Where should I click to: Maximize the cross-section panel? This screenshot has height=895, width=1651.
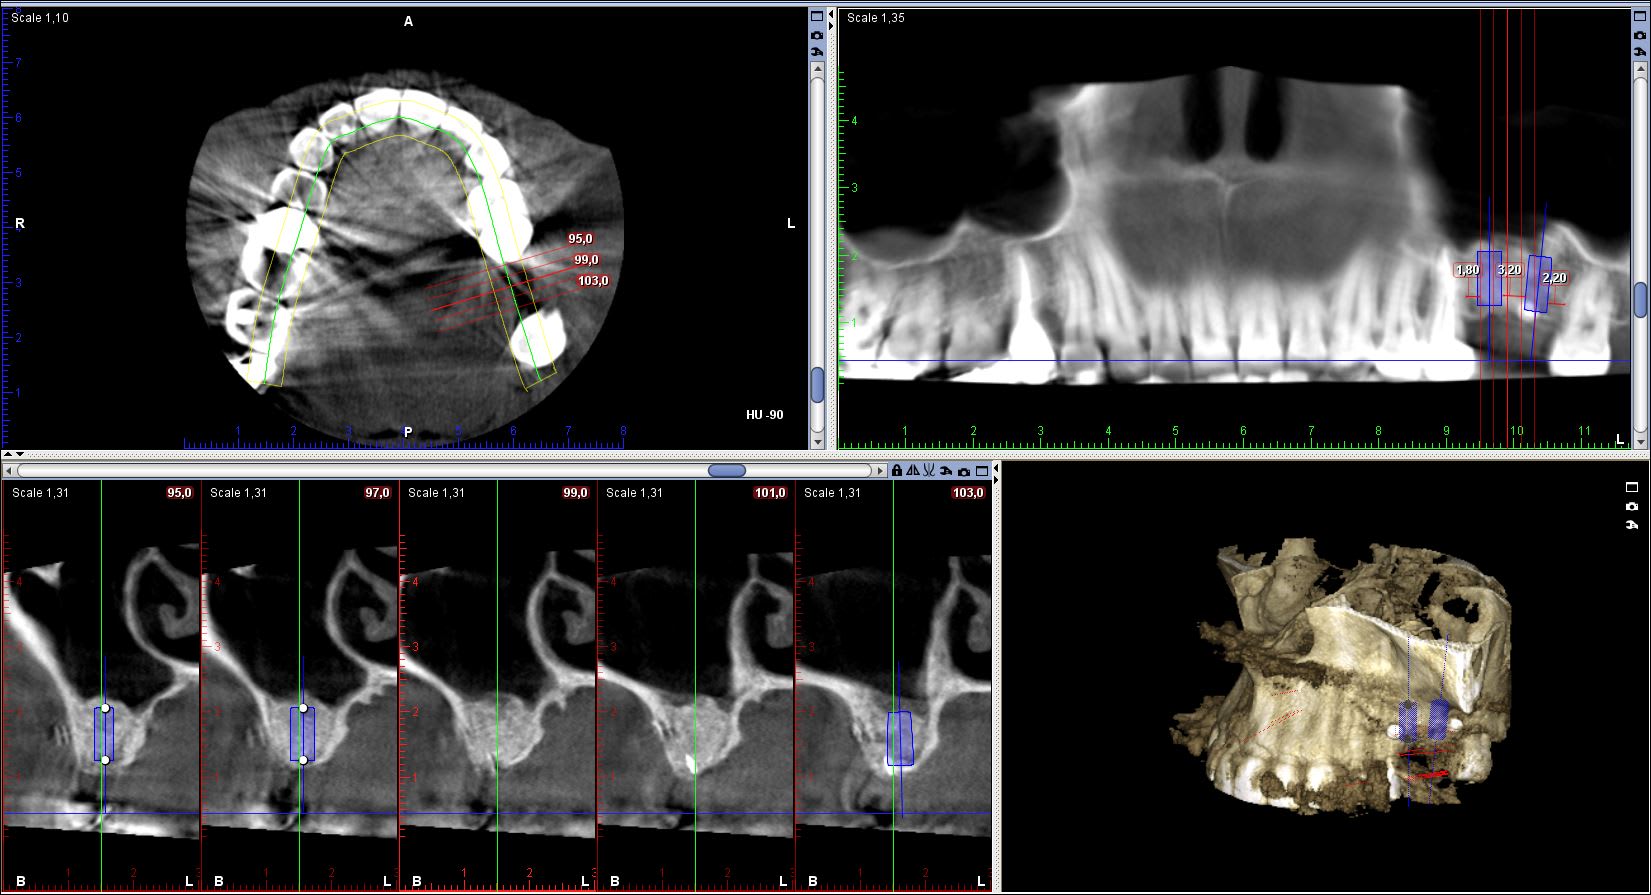[x=983, y=470]
